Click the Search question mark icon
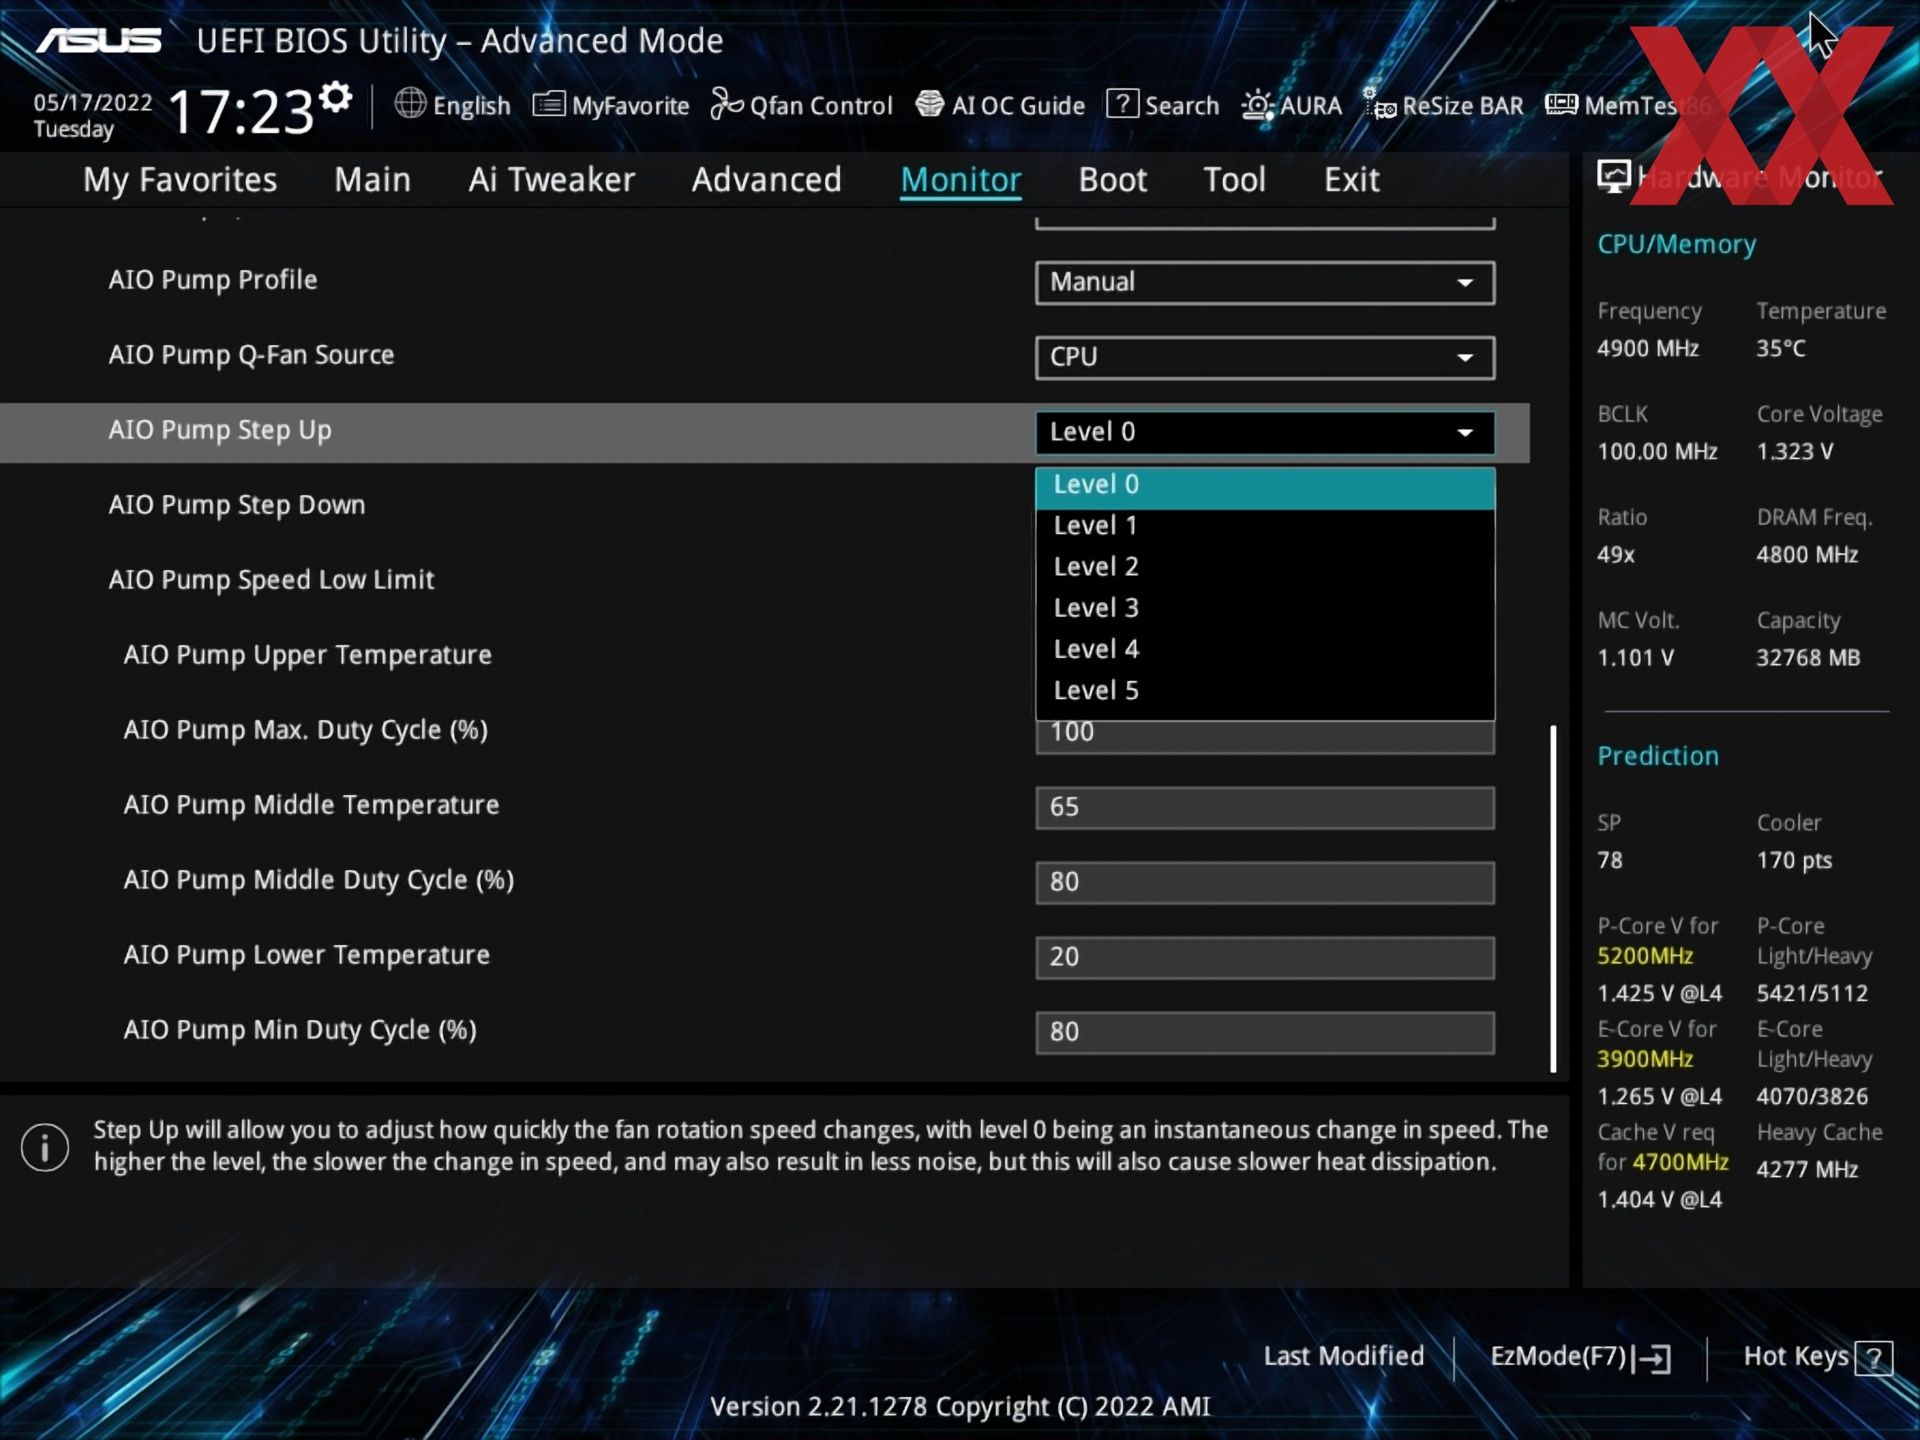 click(1122, 103)
